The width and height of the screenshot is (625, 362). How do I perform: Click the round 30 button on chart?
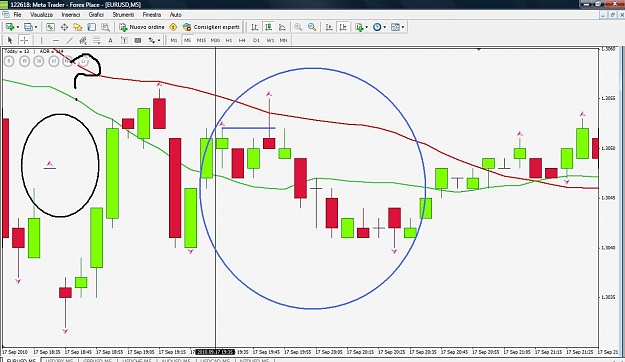[x=39, y=61]
